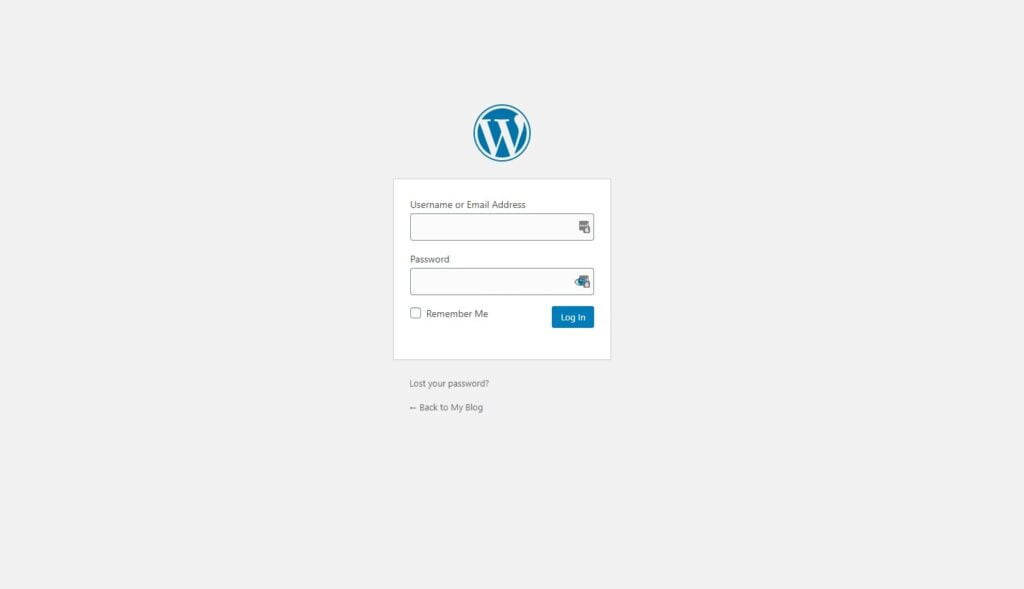Open password manager icon in username field

(x=584, y=227)
